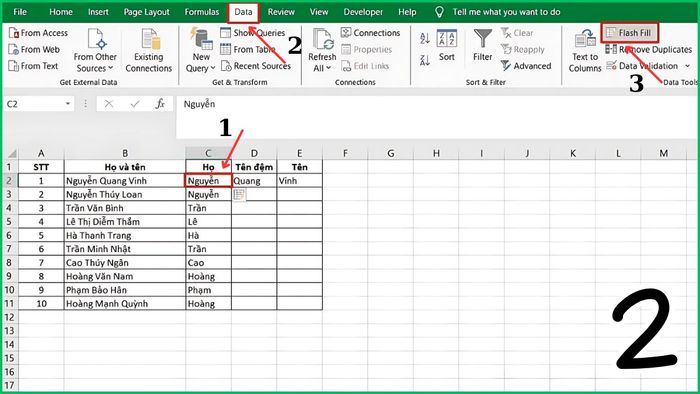Toggle the Filter funnel

[482, 46]
